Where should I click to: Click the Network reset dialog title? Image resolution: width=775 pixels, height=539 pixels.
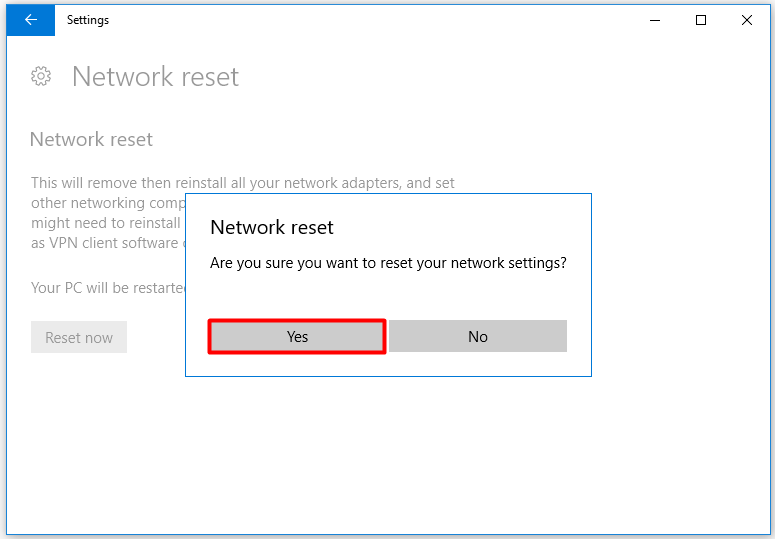[x=272, y=227]
